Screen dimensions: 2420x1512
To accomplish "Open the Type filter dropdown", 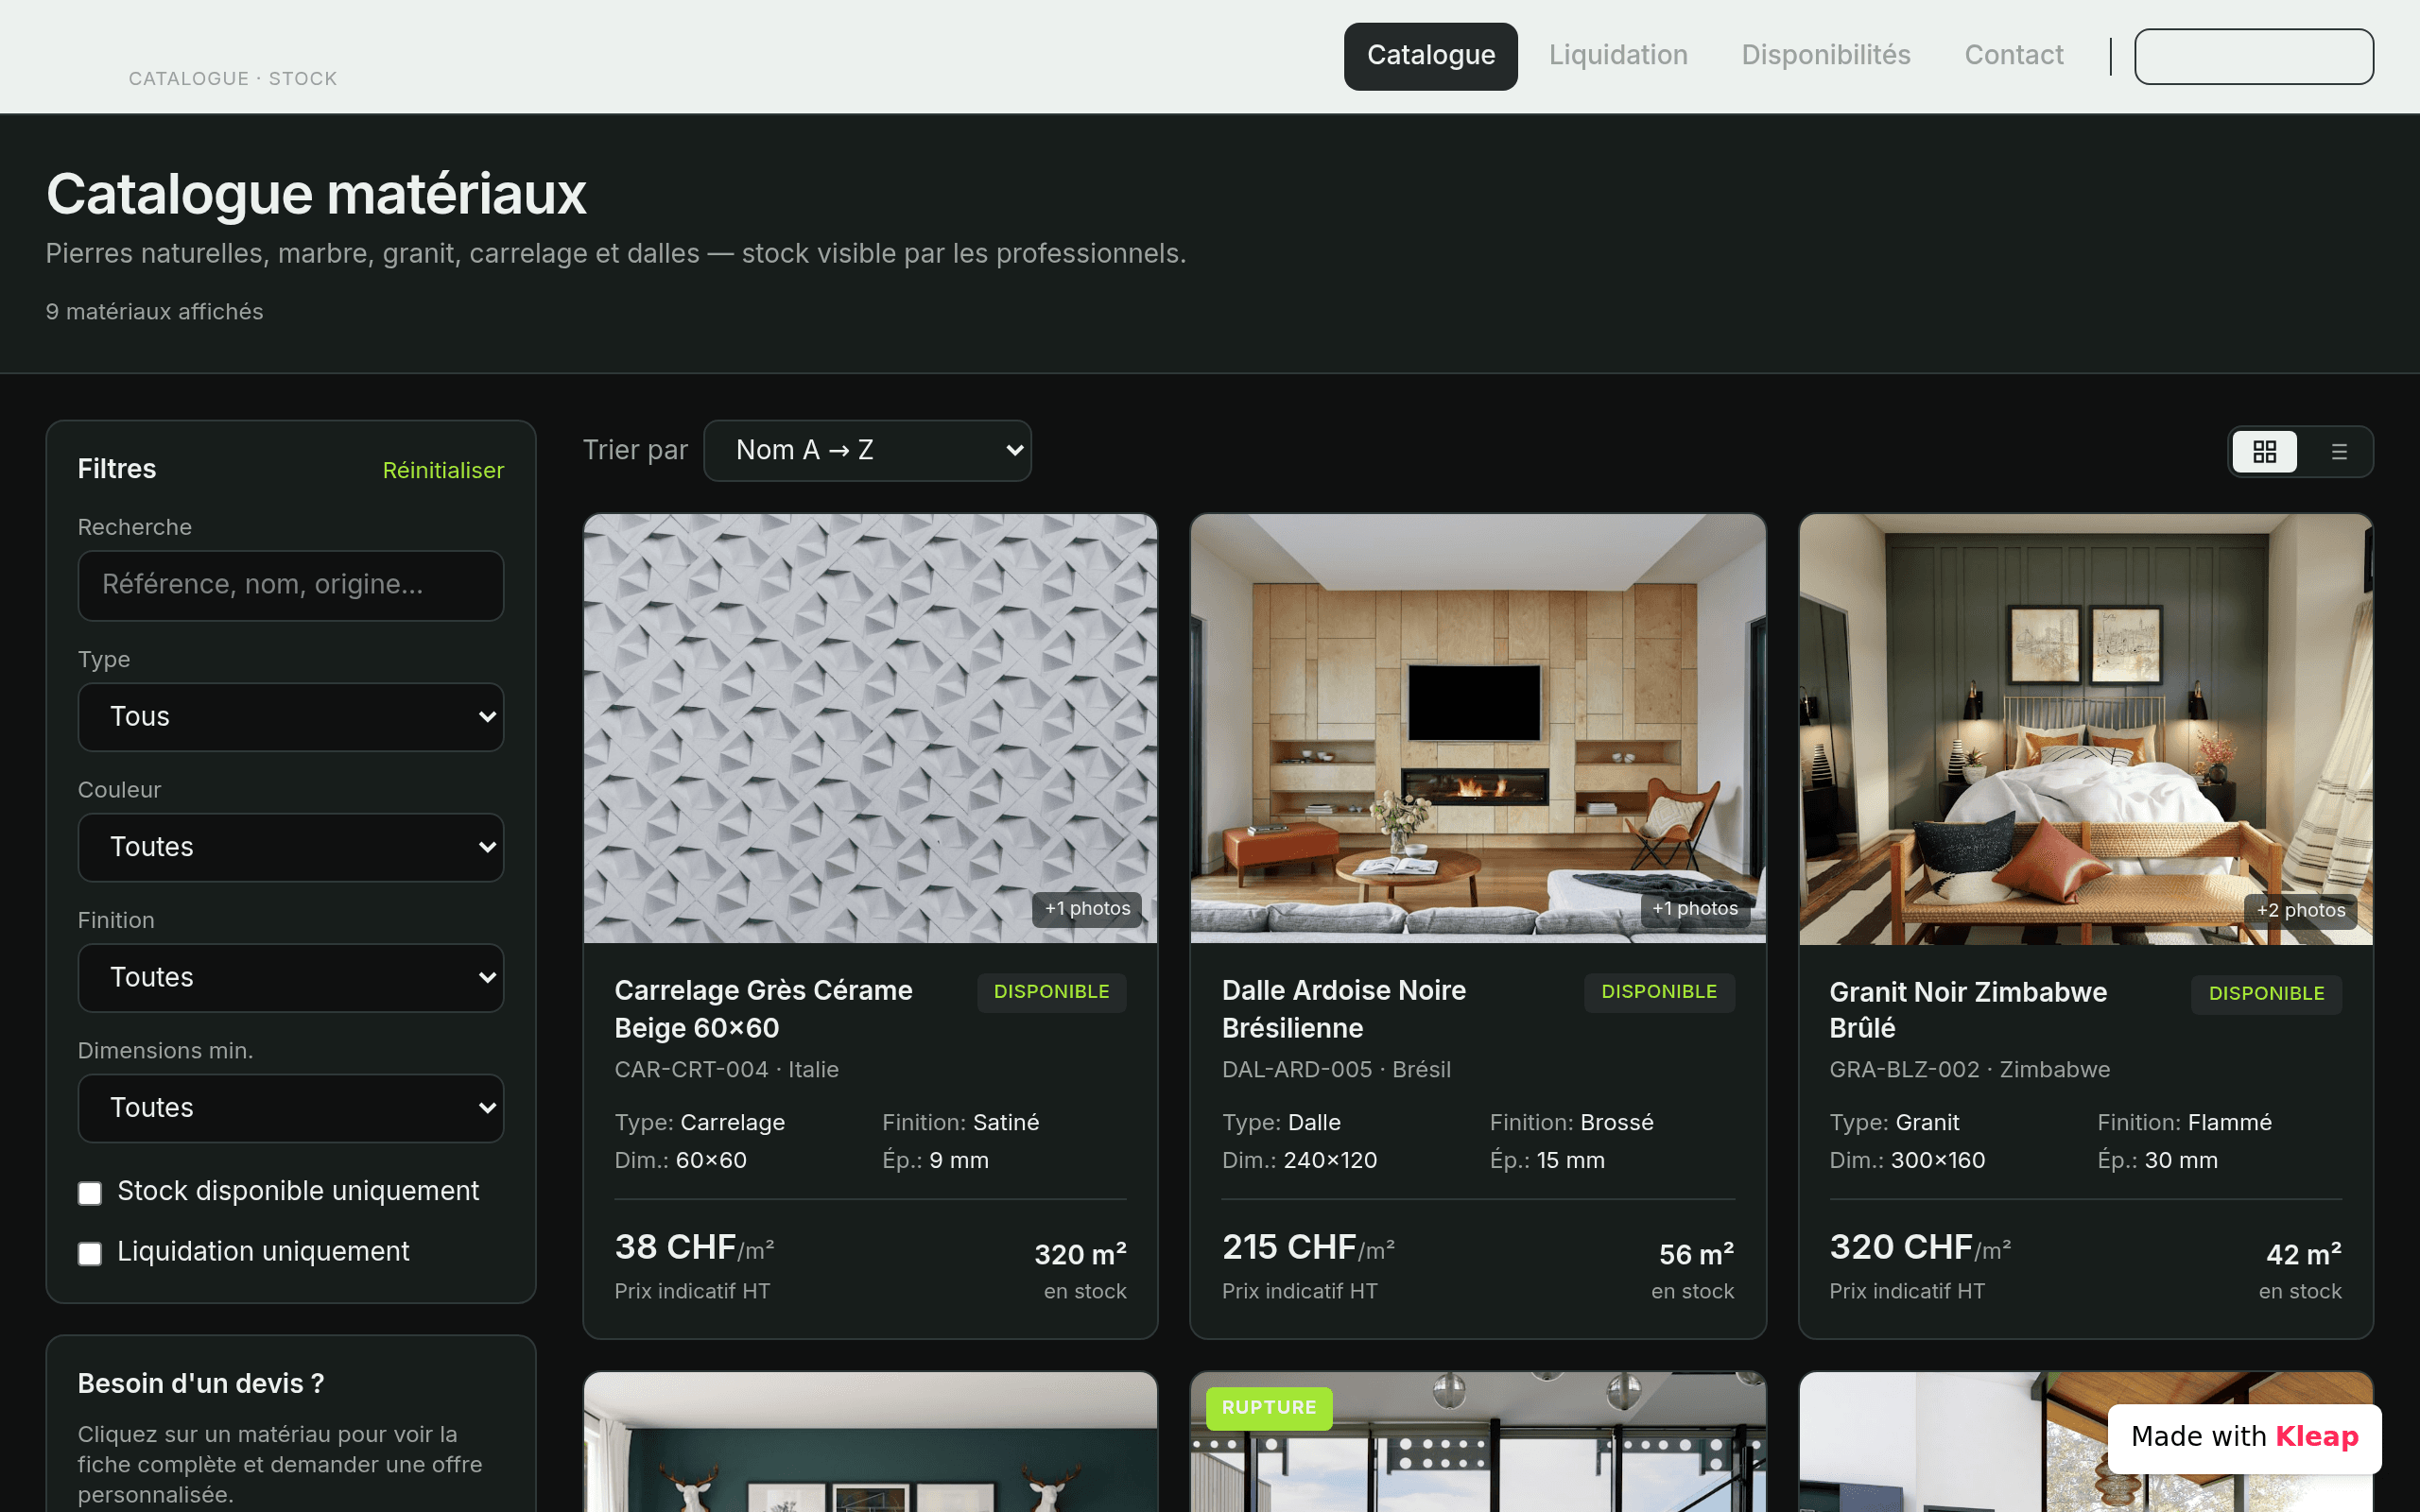I will (x=291, y=717).
